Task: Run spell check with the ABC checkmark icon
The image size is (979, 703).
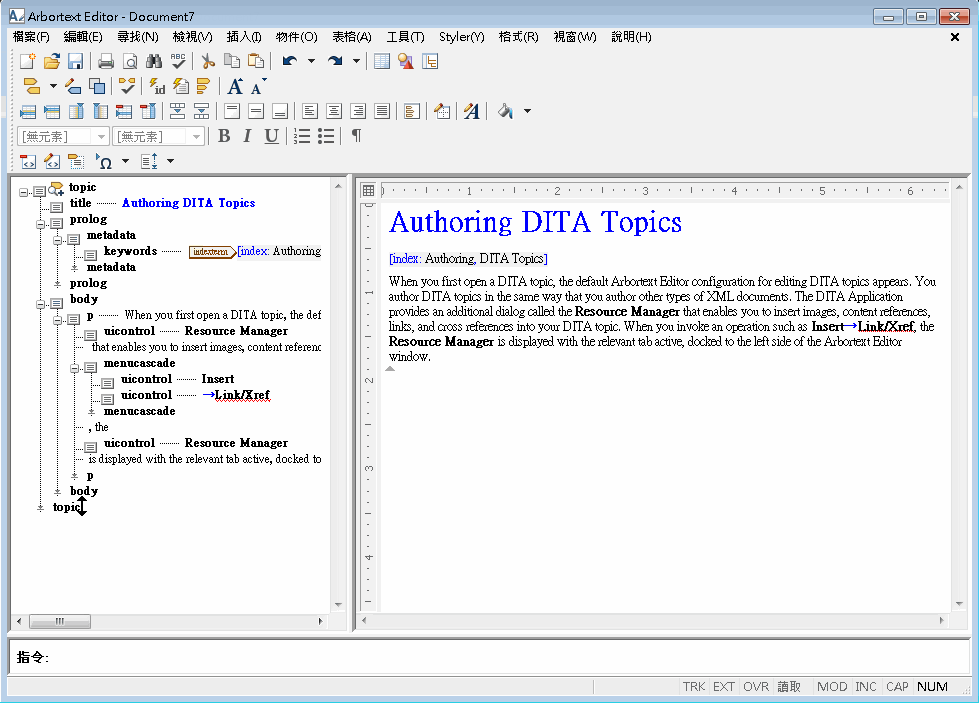Action: (x=178, y=61)
